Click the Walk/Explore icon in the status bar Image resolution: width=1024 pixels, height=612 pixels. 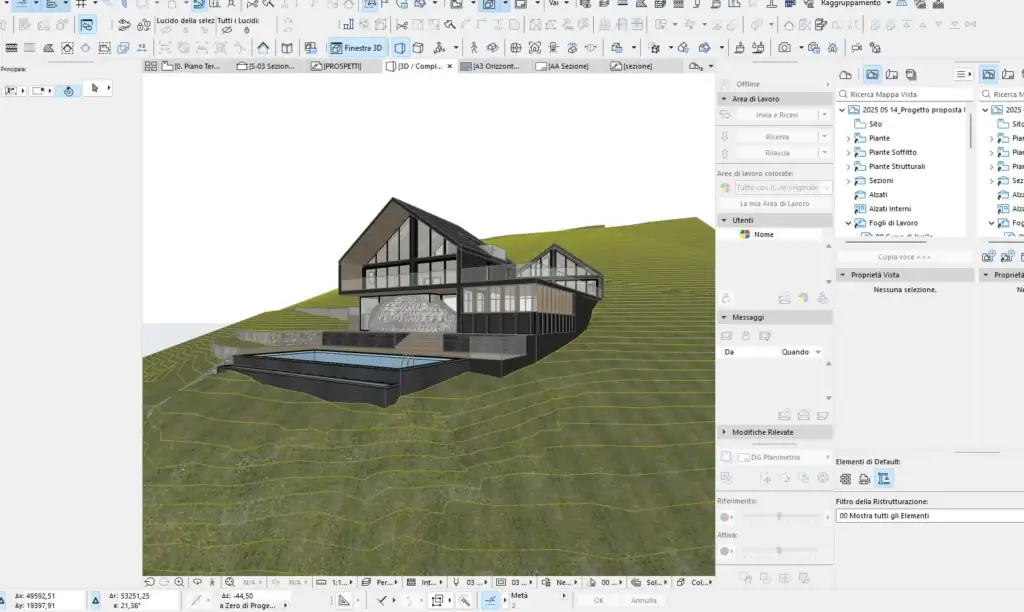point(212,582)
